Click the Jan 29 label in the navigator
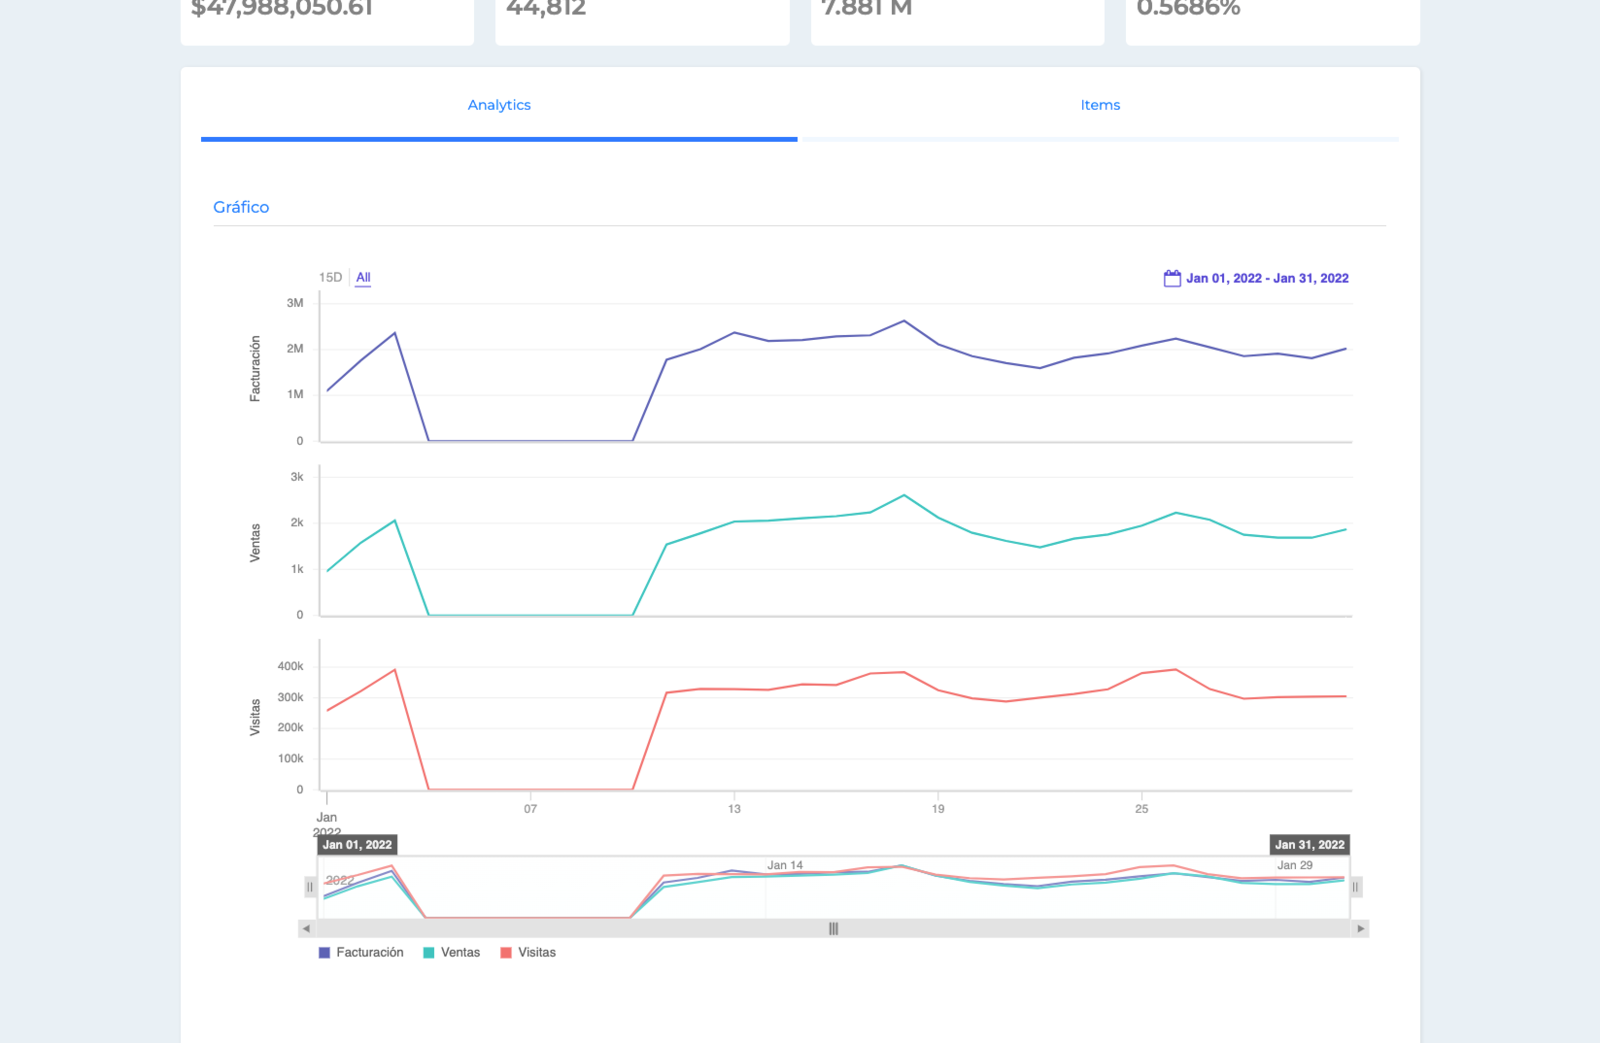 [1295, 865]
